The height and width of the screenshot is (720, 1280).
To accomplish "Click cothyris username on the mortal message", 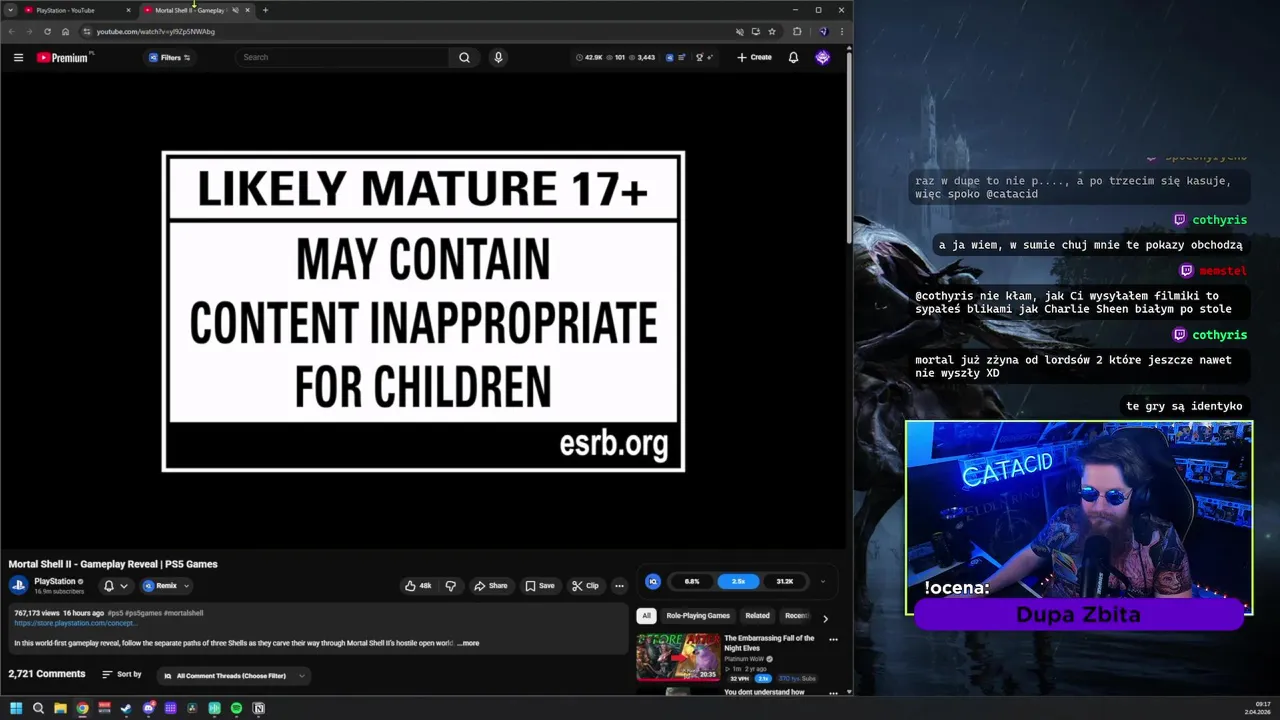I will 1219,335.
